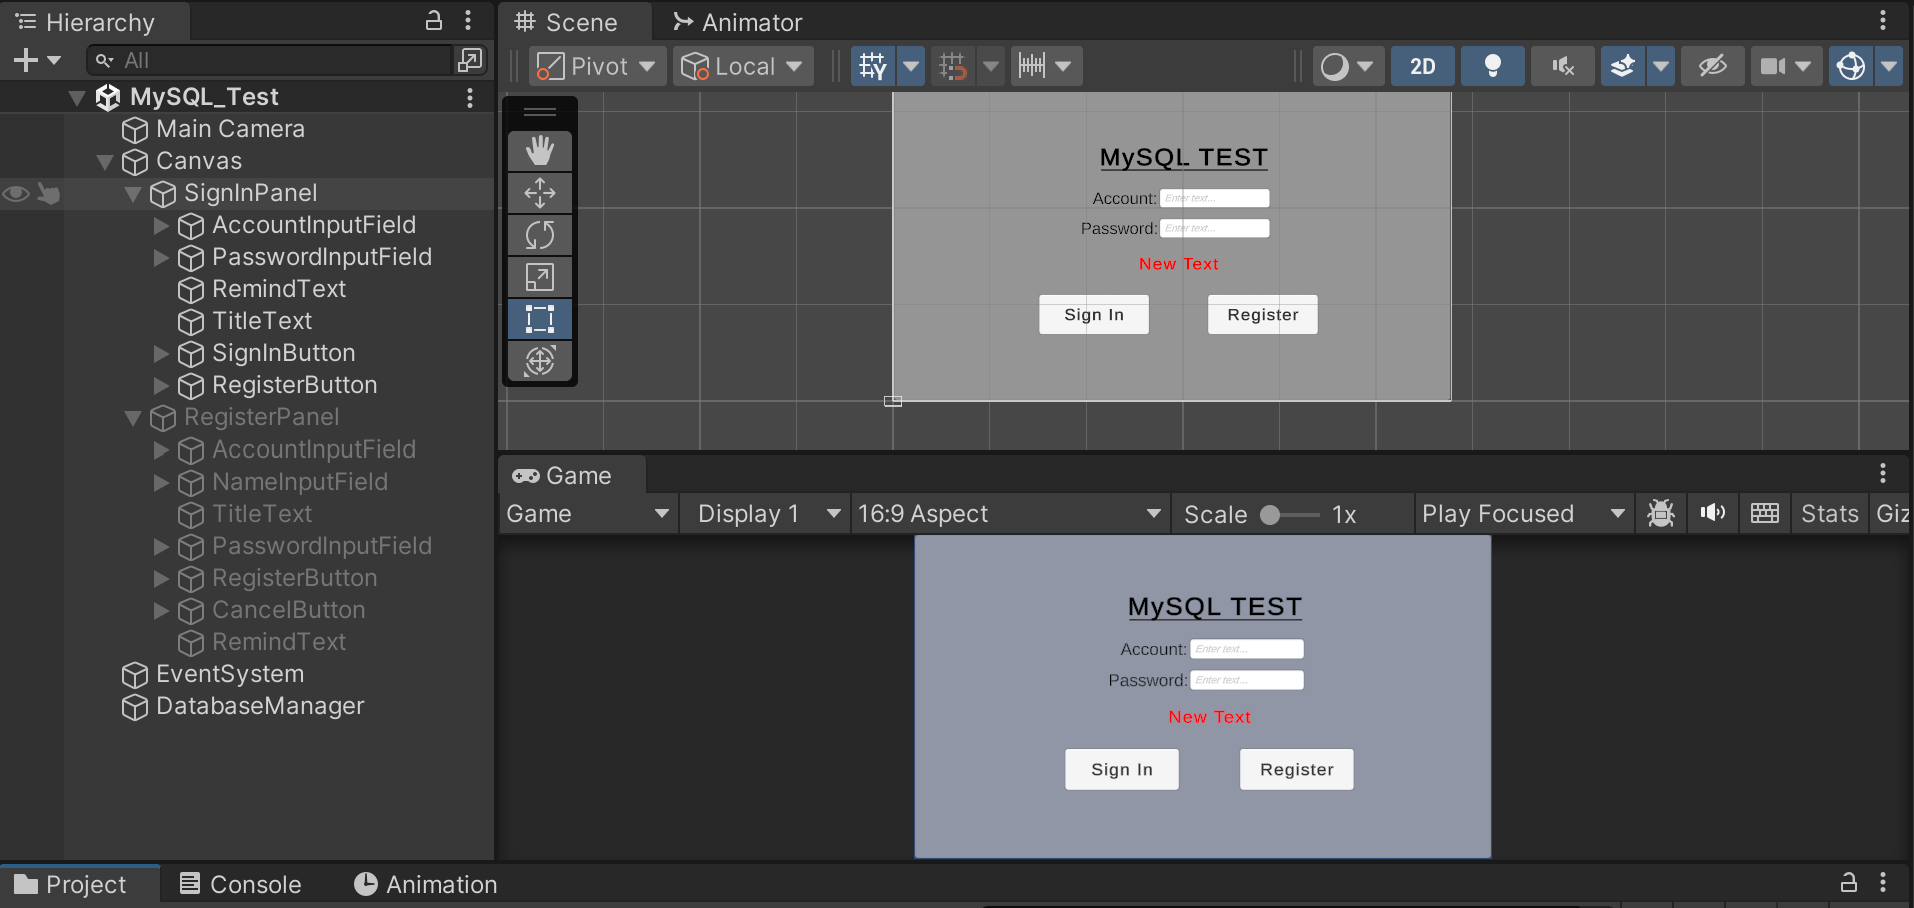Click the Game view Scale slider
The height and width of the screenshot is (908, 1914).
(x=1290, y=514)
